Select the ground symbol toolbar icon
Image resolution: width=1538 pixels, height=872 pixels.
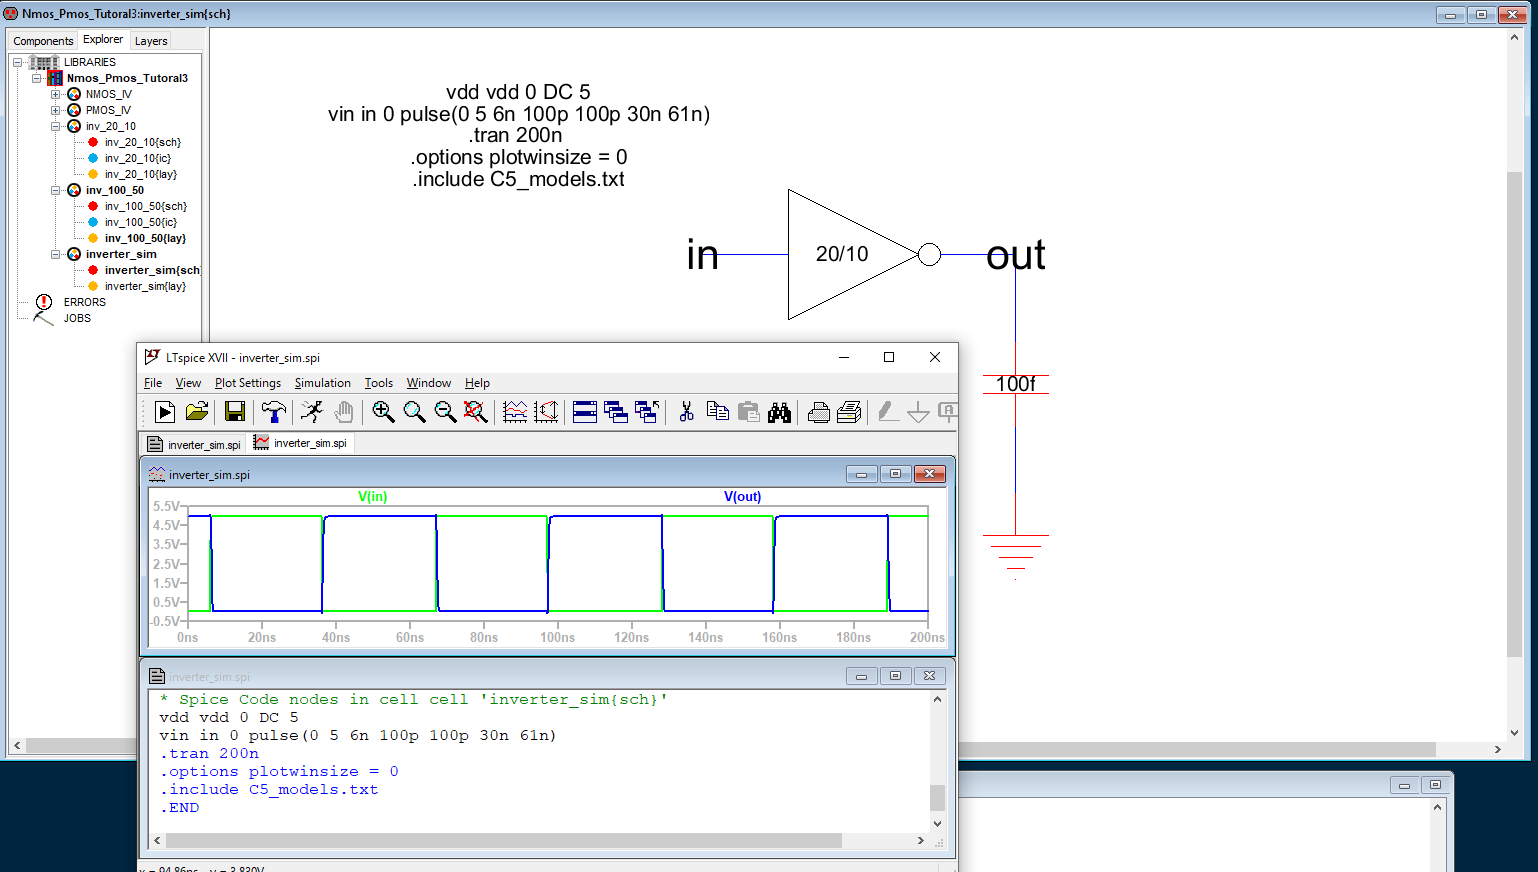click(x=918, y=412)
